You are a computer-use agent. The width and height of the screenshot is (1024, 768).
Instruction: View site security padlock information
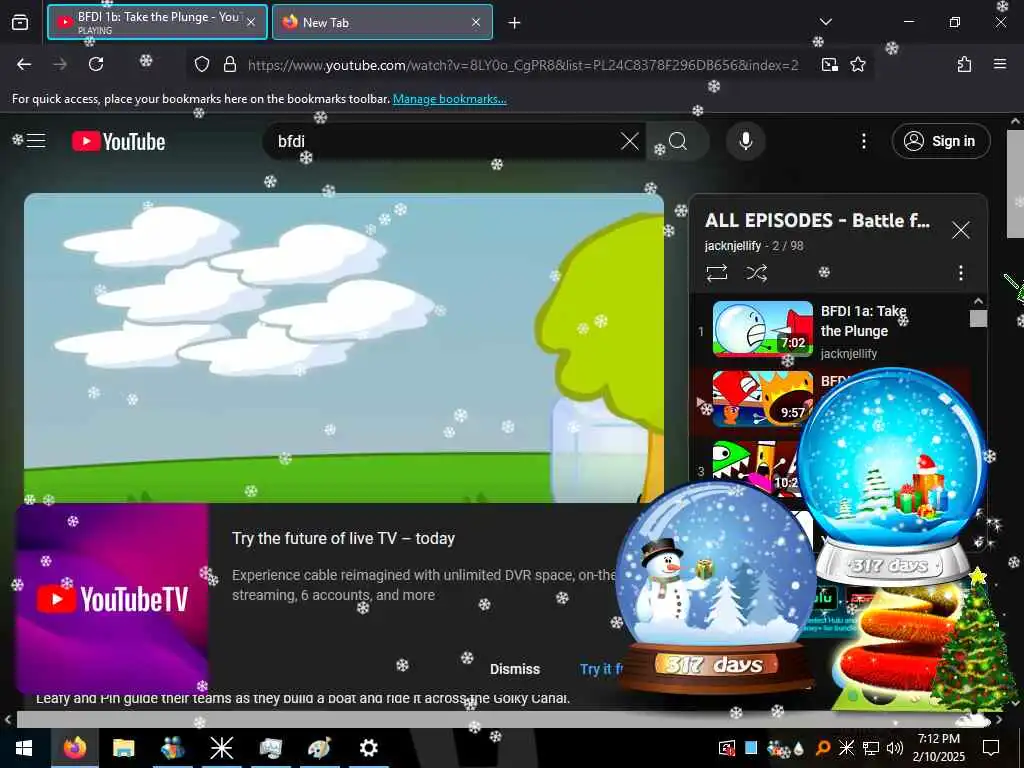(x=229, y=64)
